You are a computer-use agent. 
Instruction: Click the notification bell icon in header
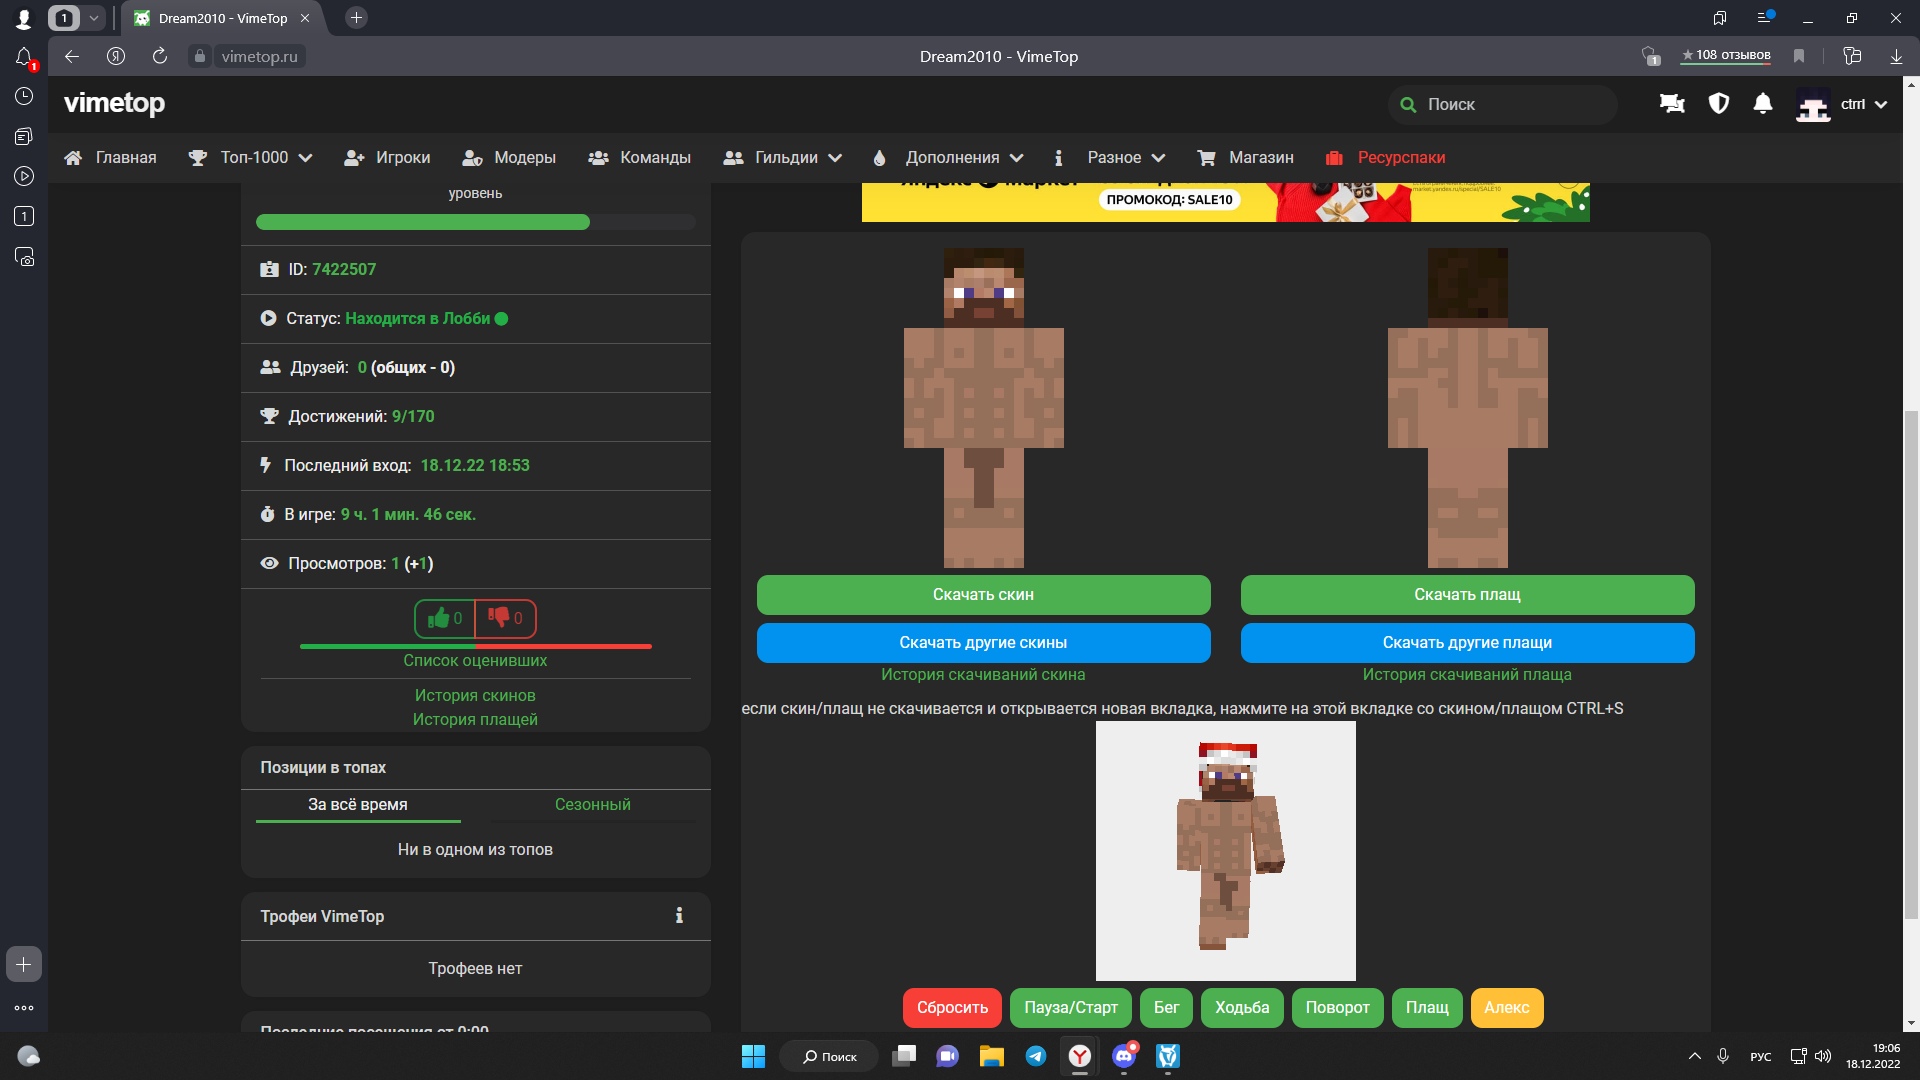click(1763, 104)
